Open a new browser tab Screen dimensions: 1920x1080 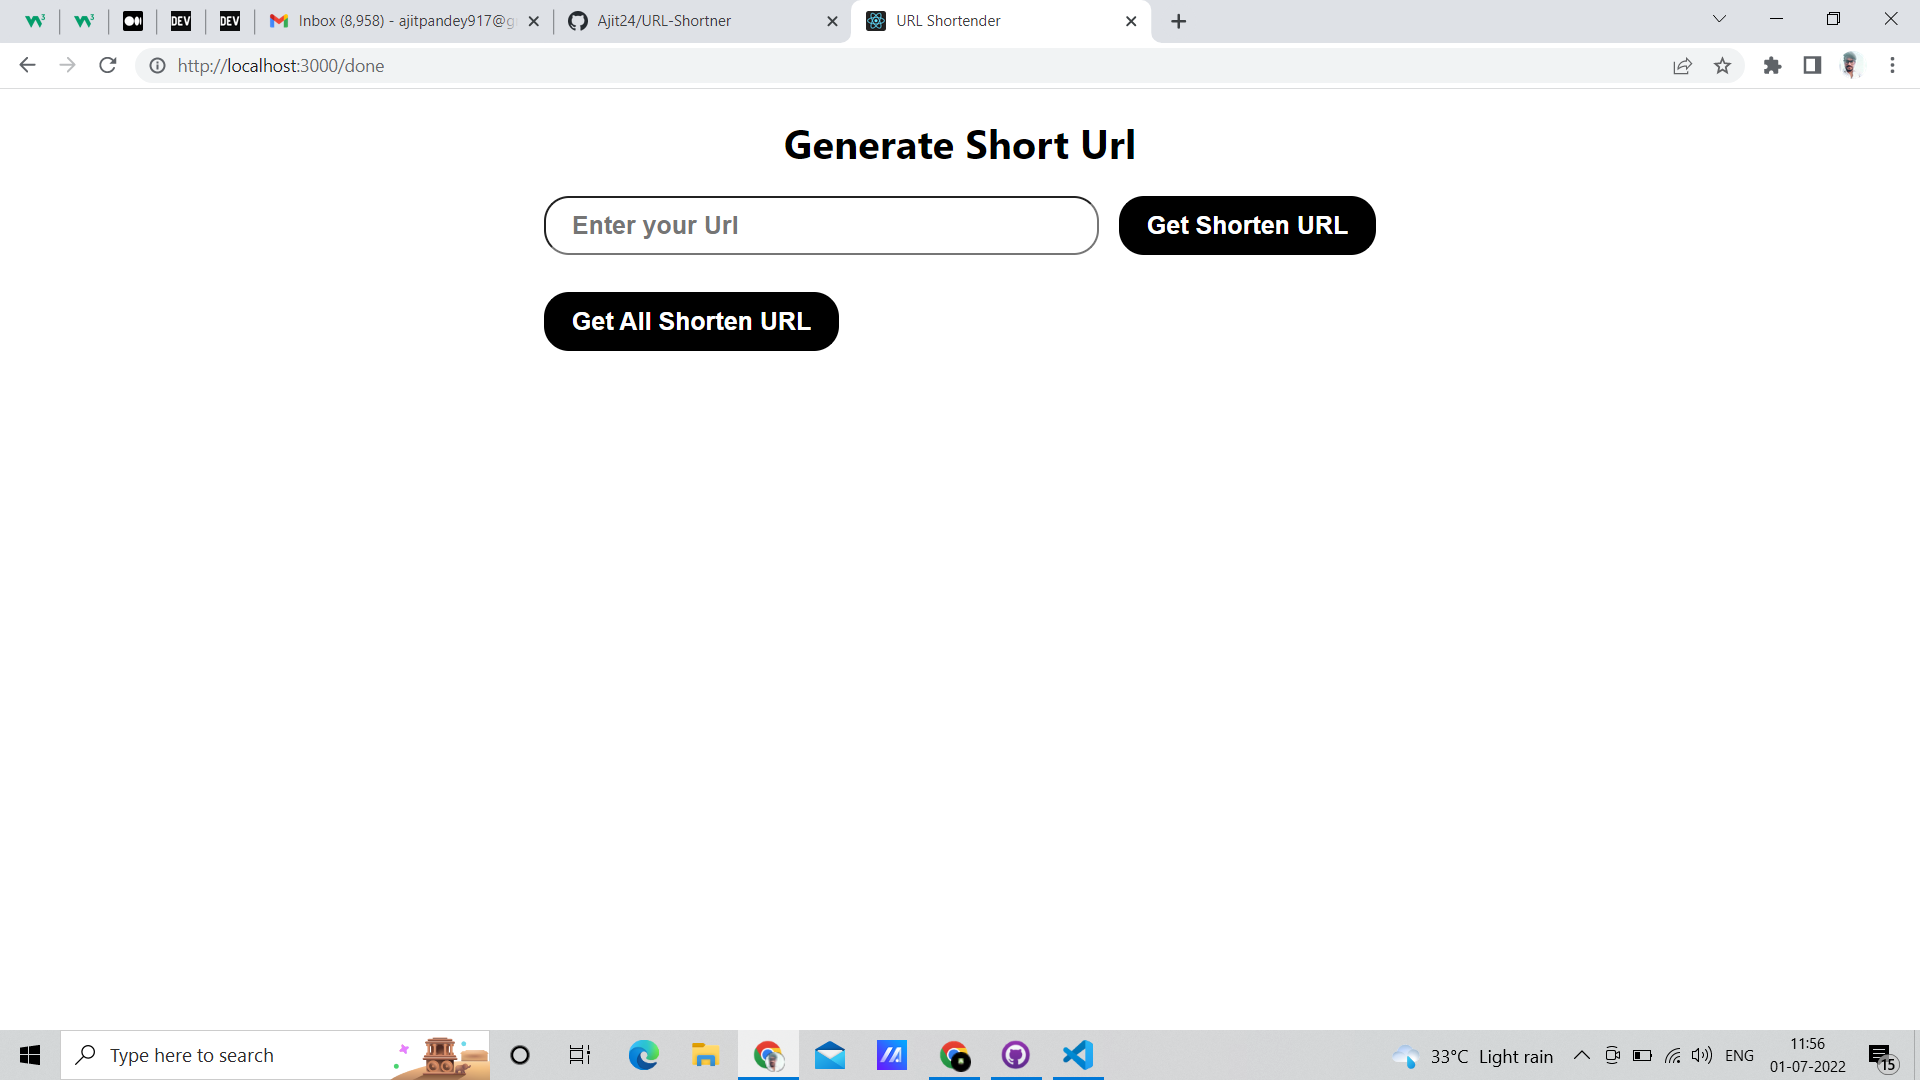(x=1179, y=21)
